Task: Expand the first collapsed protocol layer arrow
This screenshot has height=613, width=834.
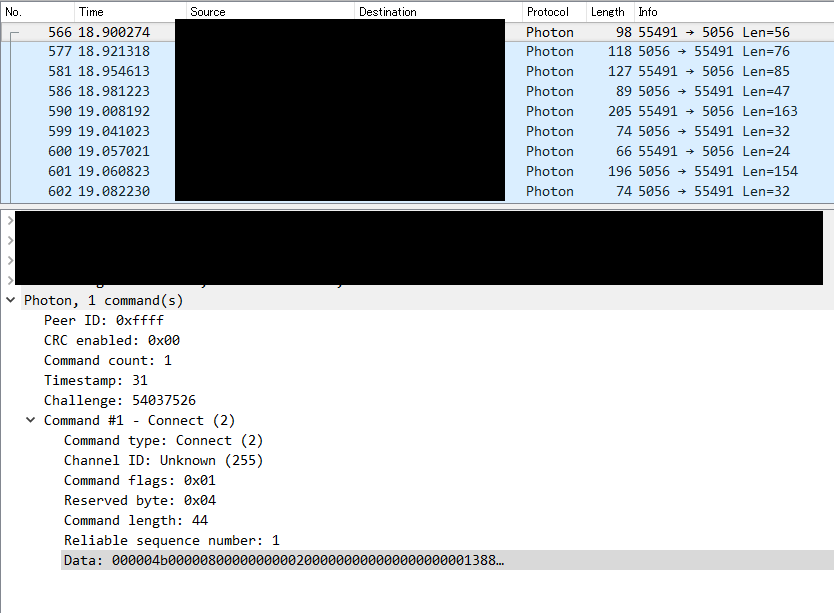Action: pyautogui.click(x=10, y=220)
